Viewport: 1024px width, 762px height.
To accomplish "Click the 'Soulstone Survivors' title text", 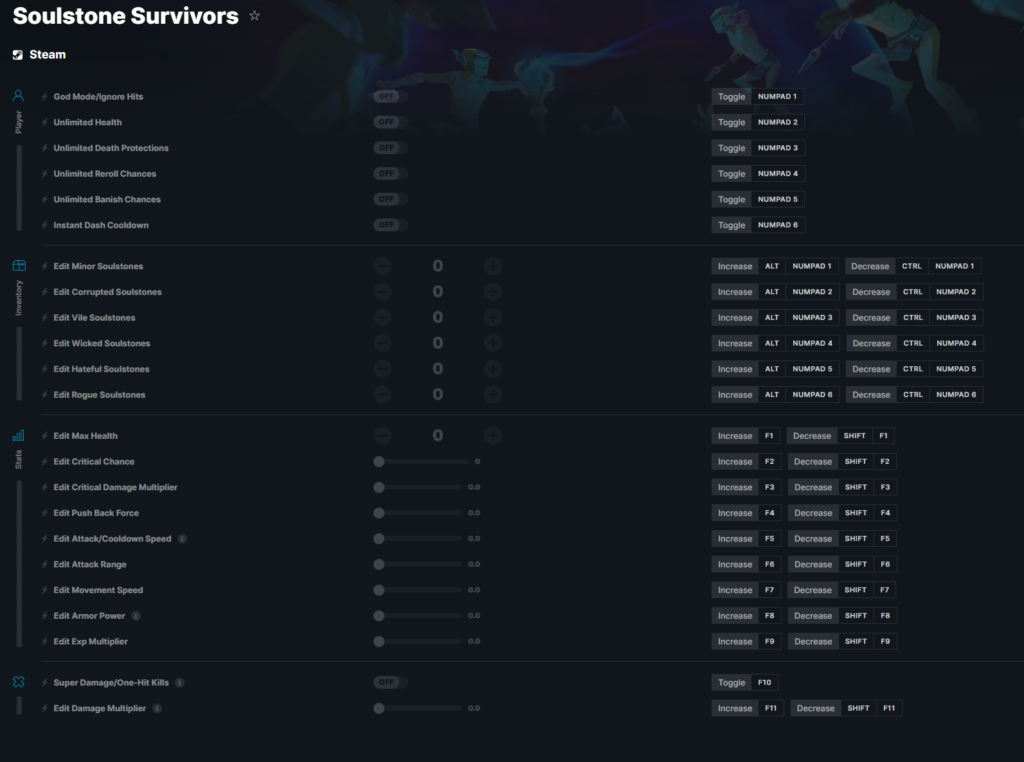I will coord(126,16).
